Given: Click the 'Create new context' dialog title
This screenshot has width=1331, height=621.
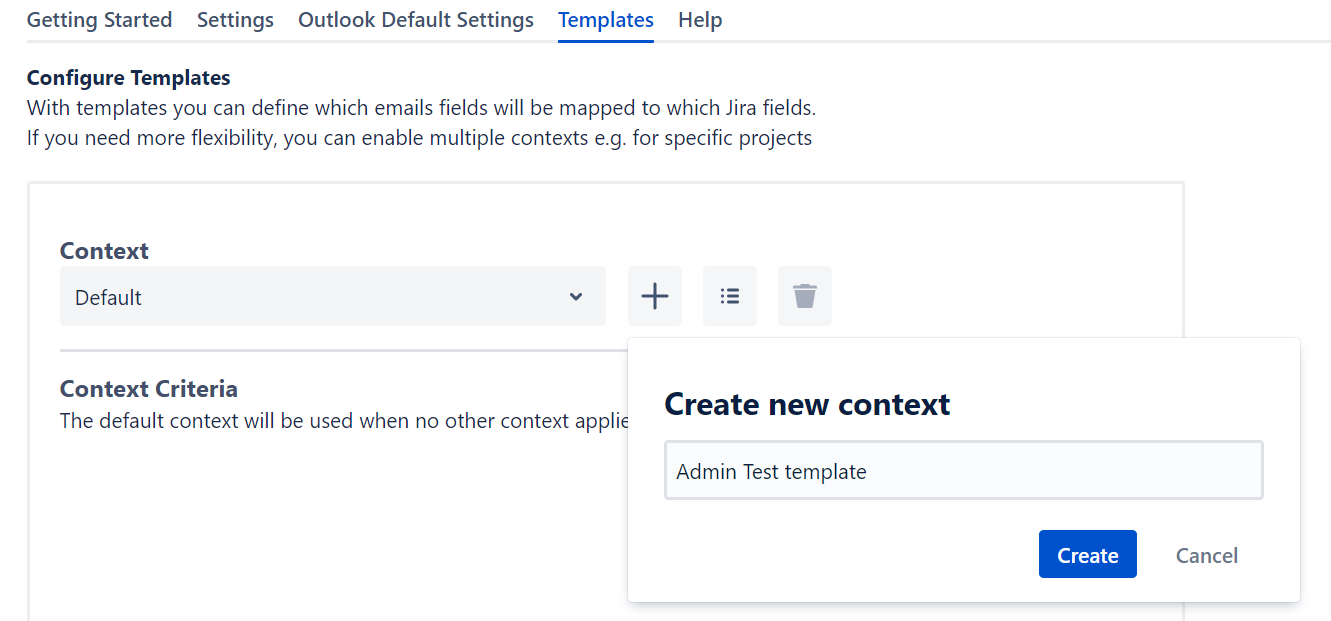Looking at the screenshot, I should (x=807, y=404).
